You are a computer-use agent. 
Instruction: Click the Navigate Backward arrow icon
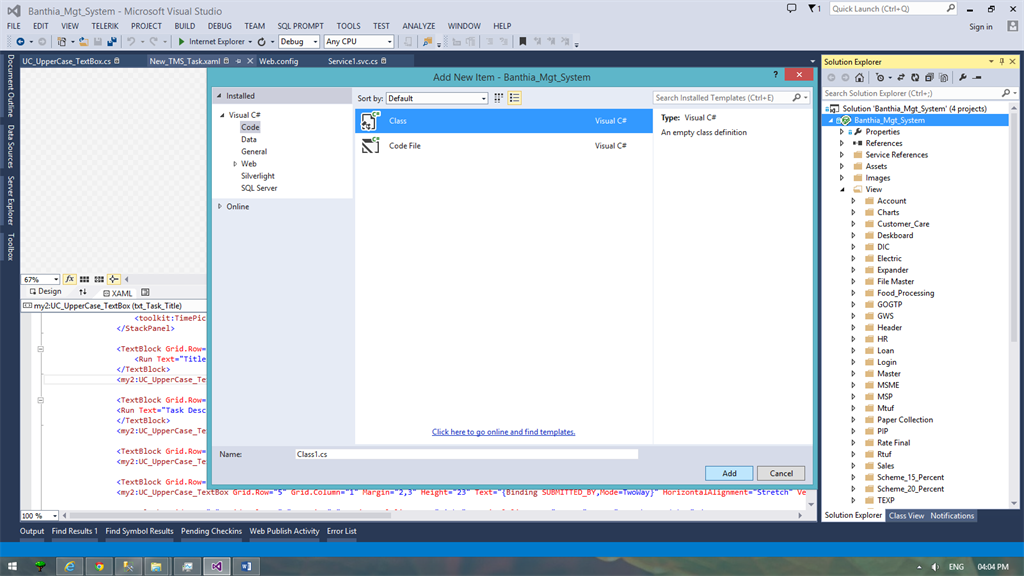(21, 42)
